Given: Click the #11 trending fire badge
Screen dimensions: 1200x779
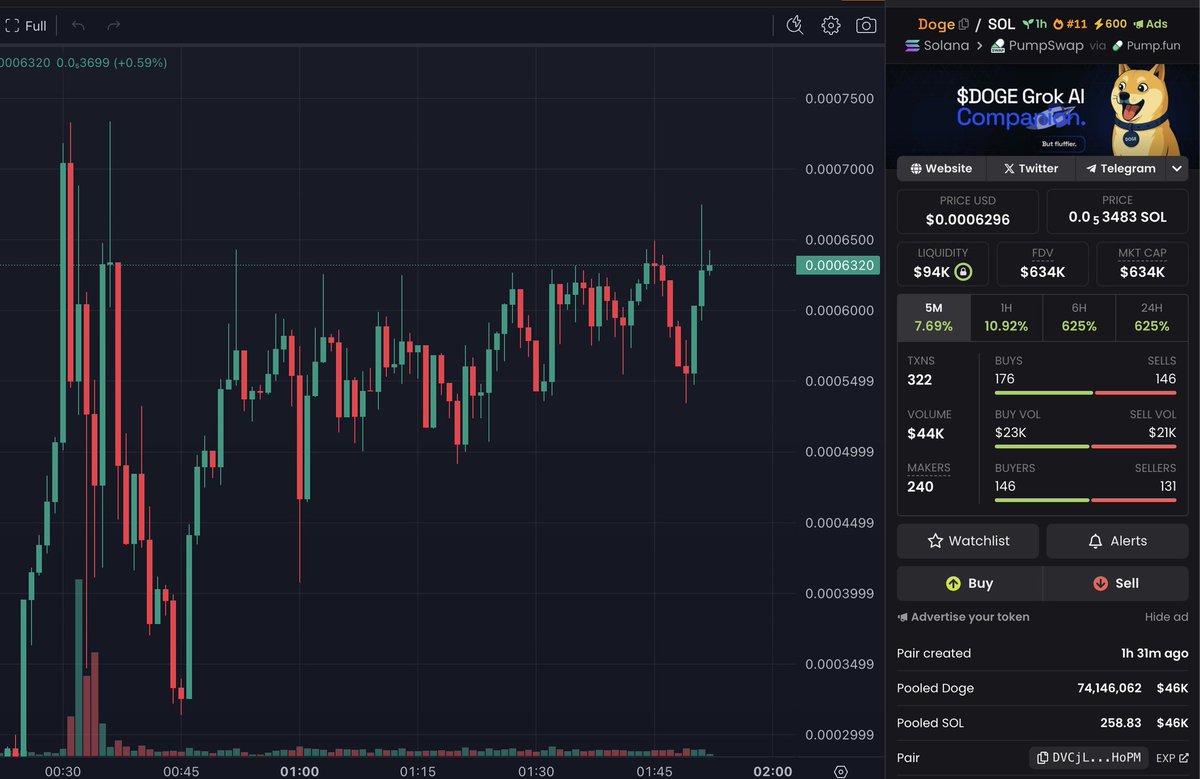Looking at the screenshot, I should pos(1070,24).
